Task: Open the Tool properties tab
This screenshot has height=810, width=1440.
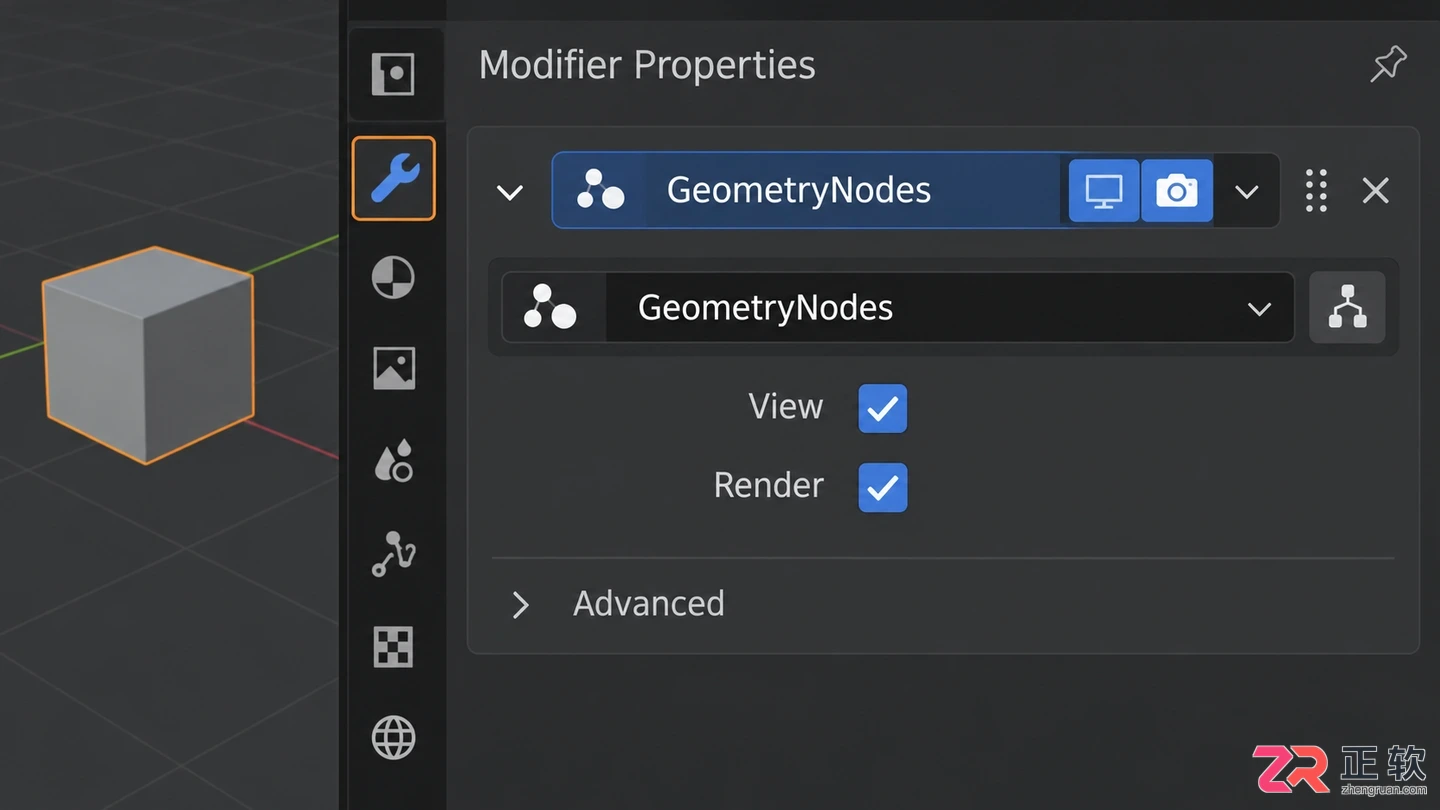Action: 393,75
